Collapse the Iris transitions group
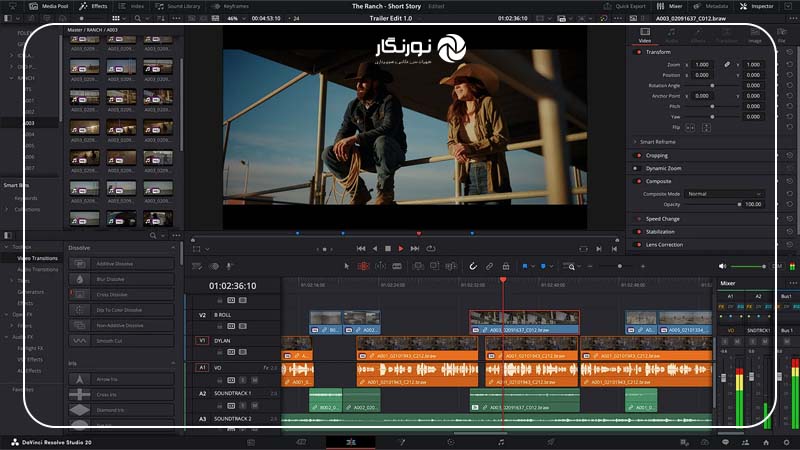The image size is (800, 450). point(173,363)
